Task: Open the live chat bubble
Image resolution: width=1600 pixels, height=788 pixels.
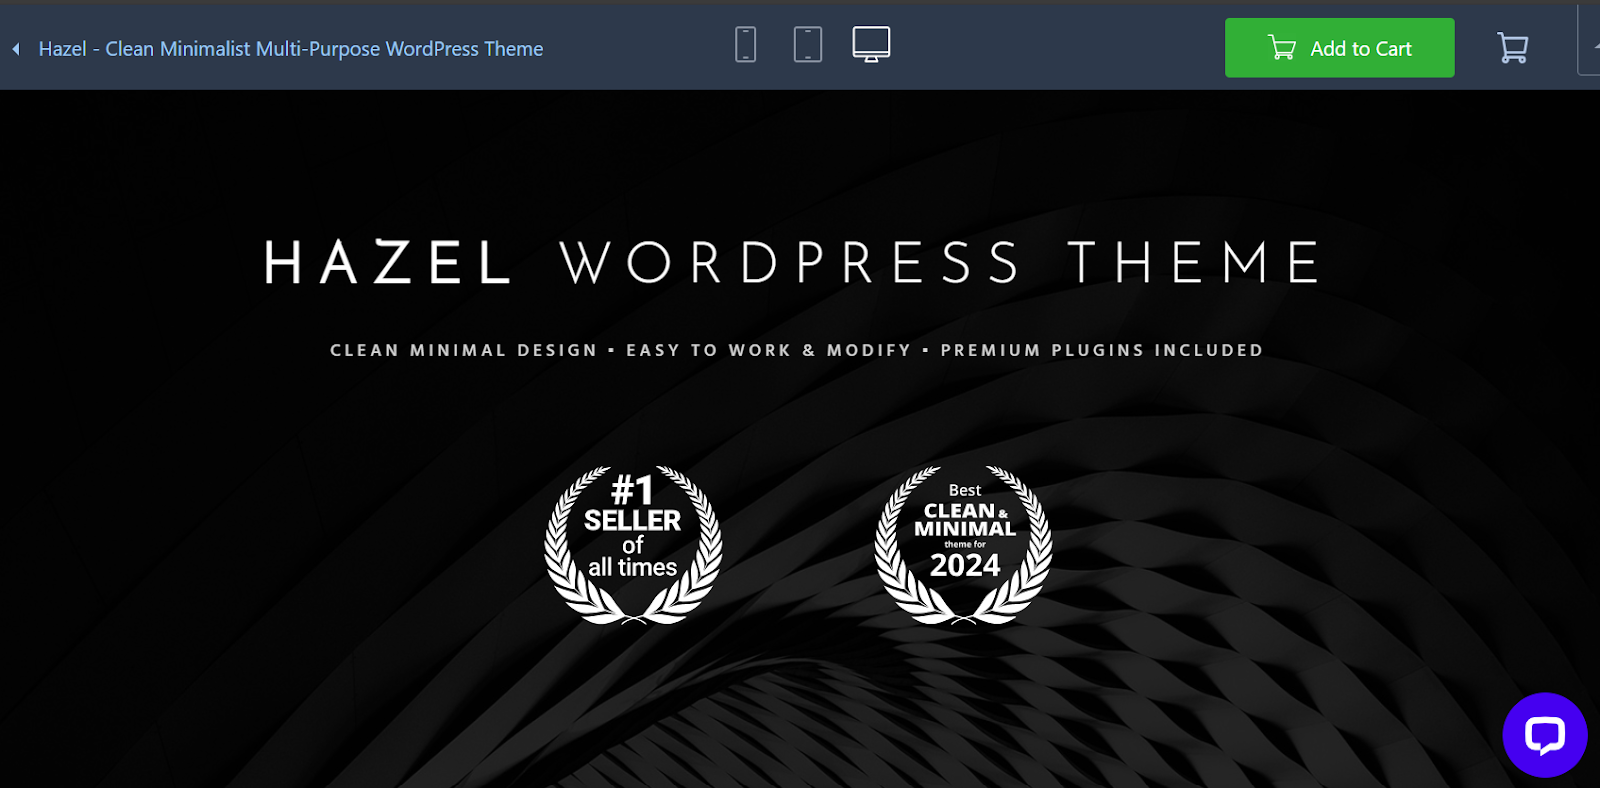Action: (1544, 735)
